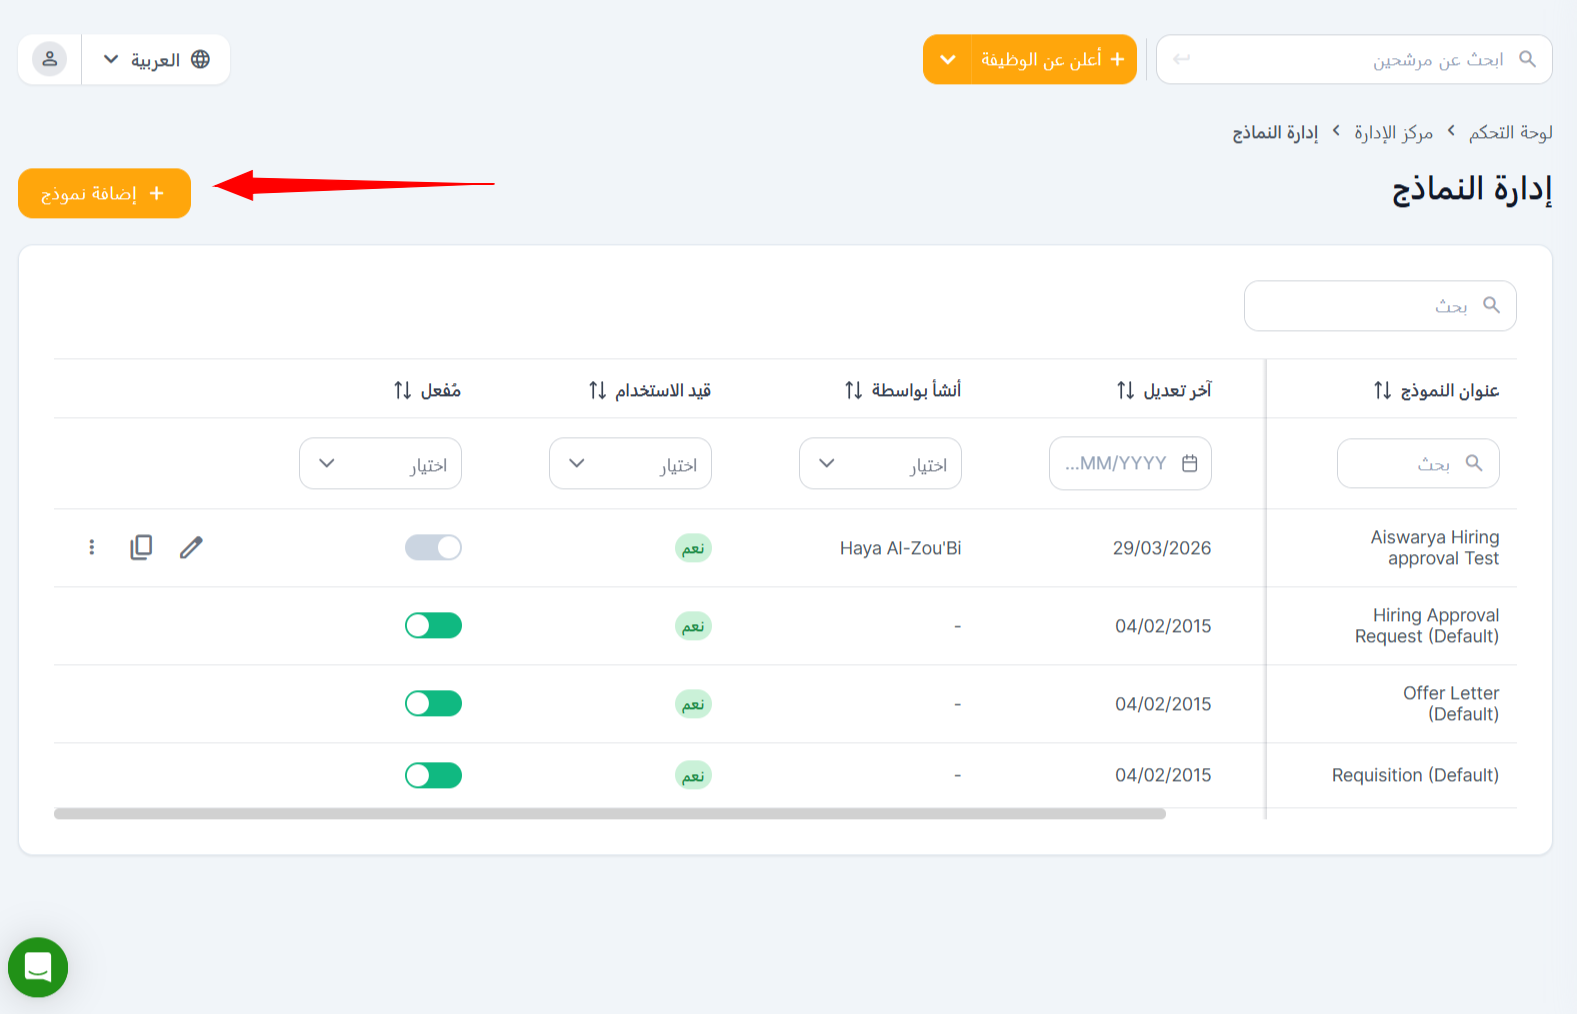Click the edit pencil icon for Aiswarya template

tap(191, 547)
